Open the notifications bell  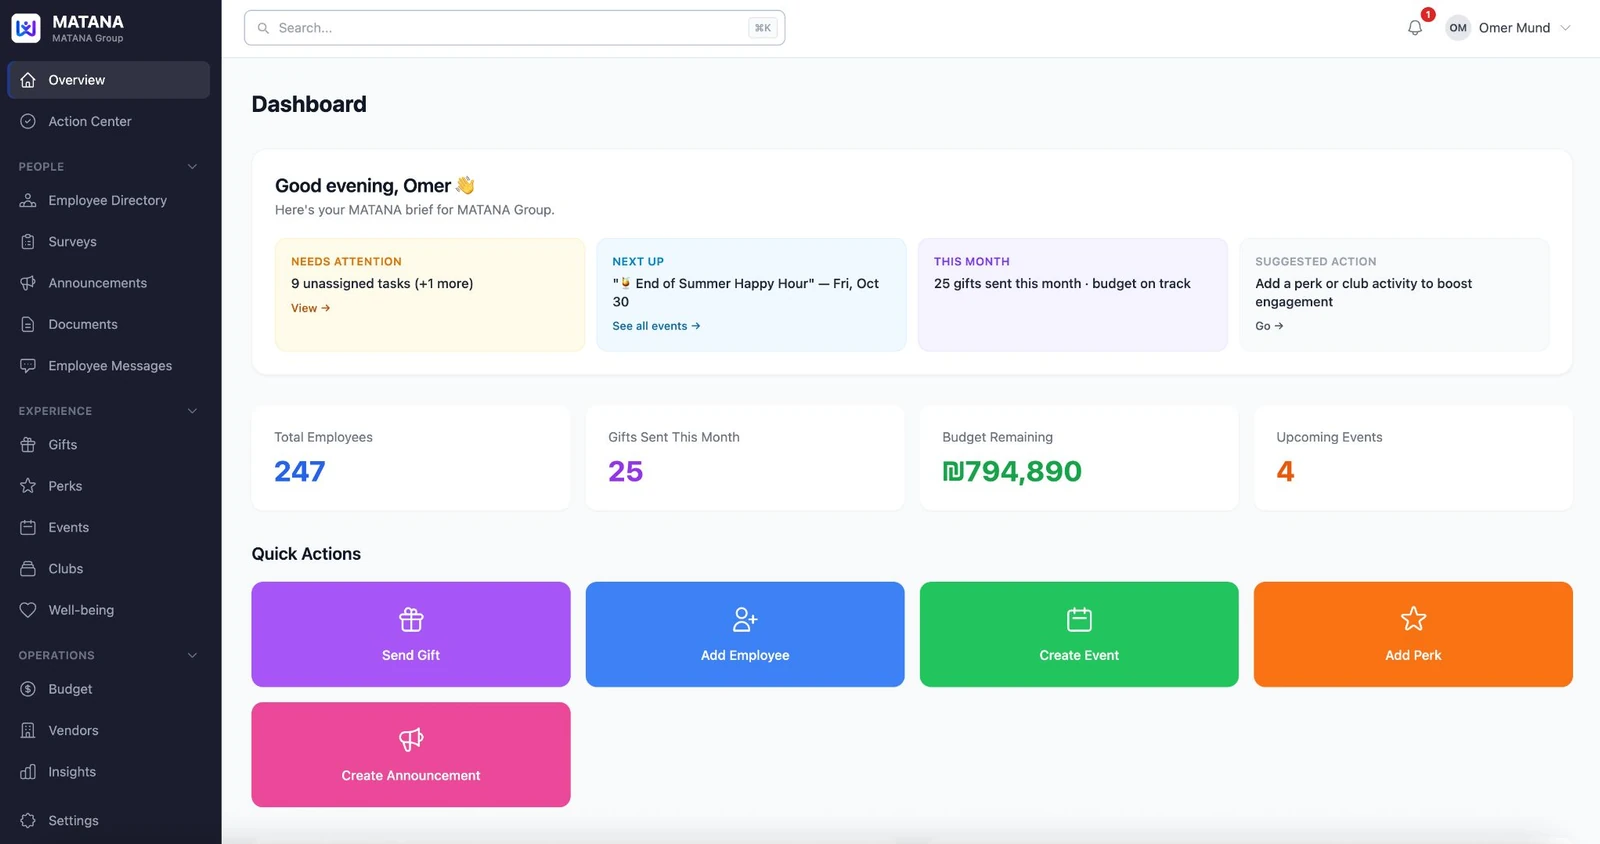point(1415,28)
